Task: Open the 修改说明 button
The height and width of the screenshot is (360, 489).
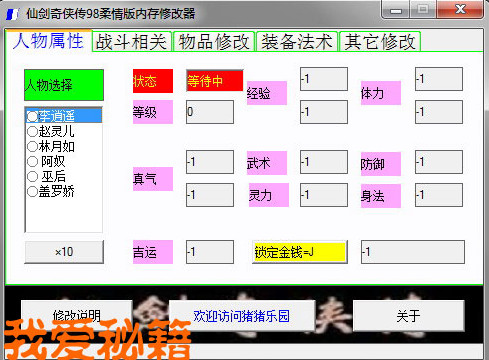Action: pyautogui.click(x=76, y=315)
